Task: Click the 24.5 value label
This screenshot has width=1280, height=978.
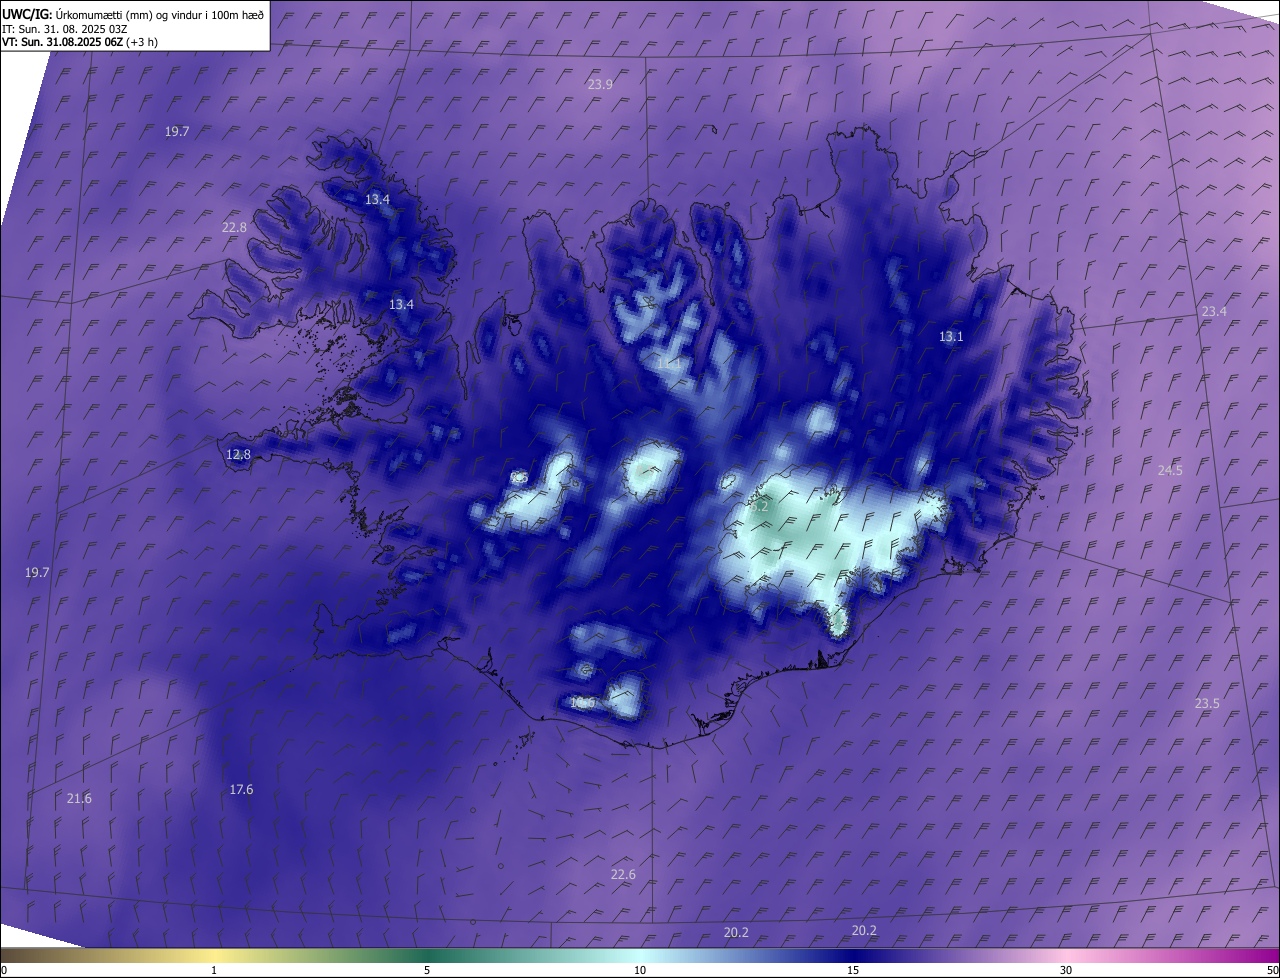Action: point(1170,470)
